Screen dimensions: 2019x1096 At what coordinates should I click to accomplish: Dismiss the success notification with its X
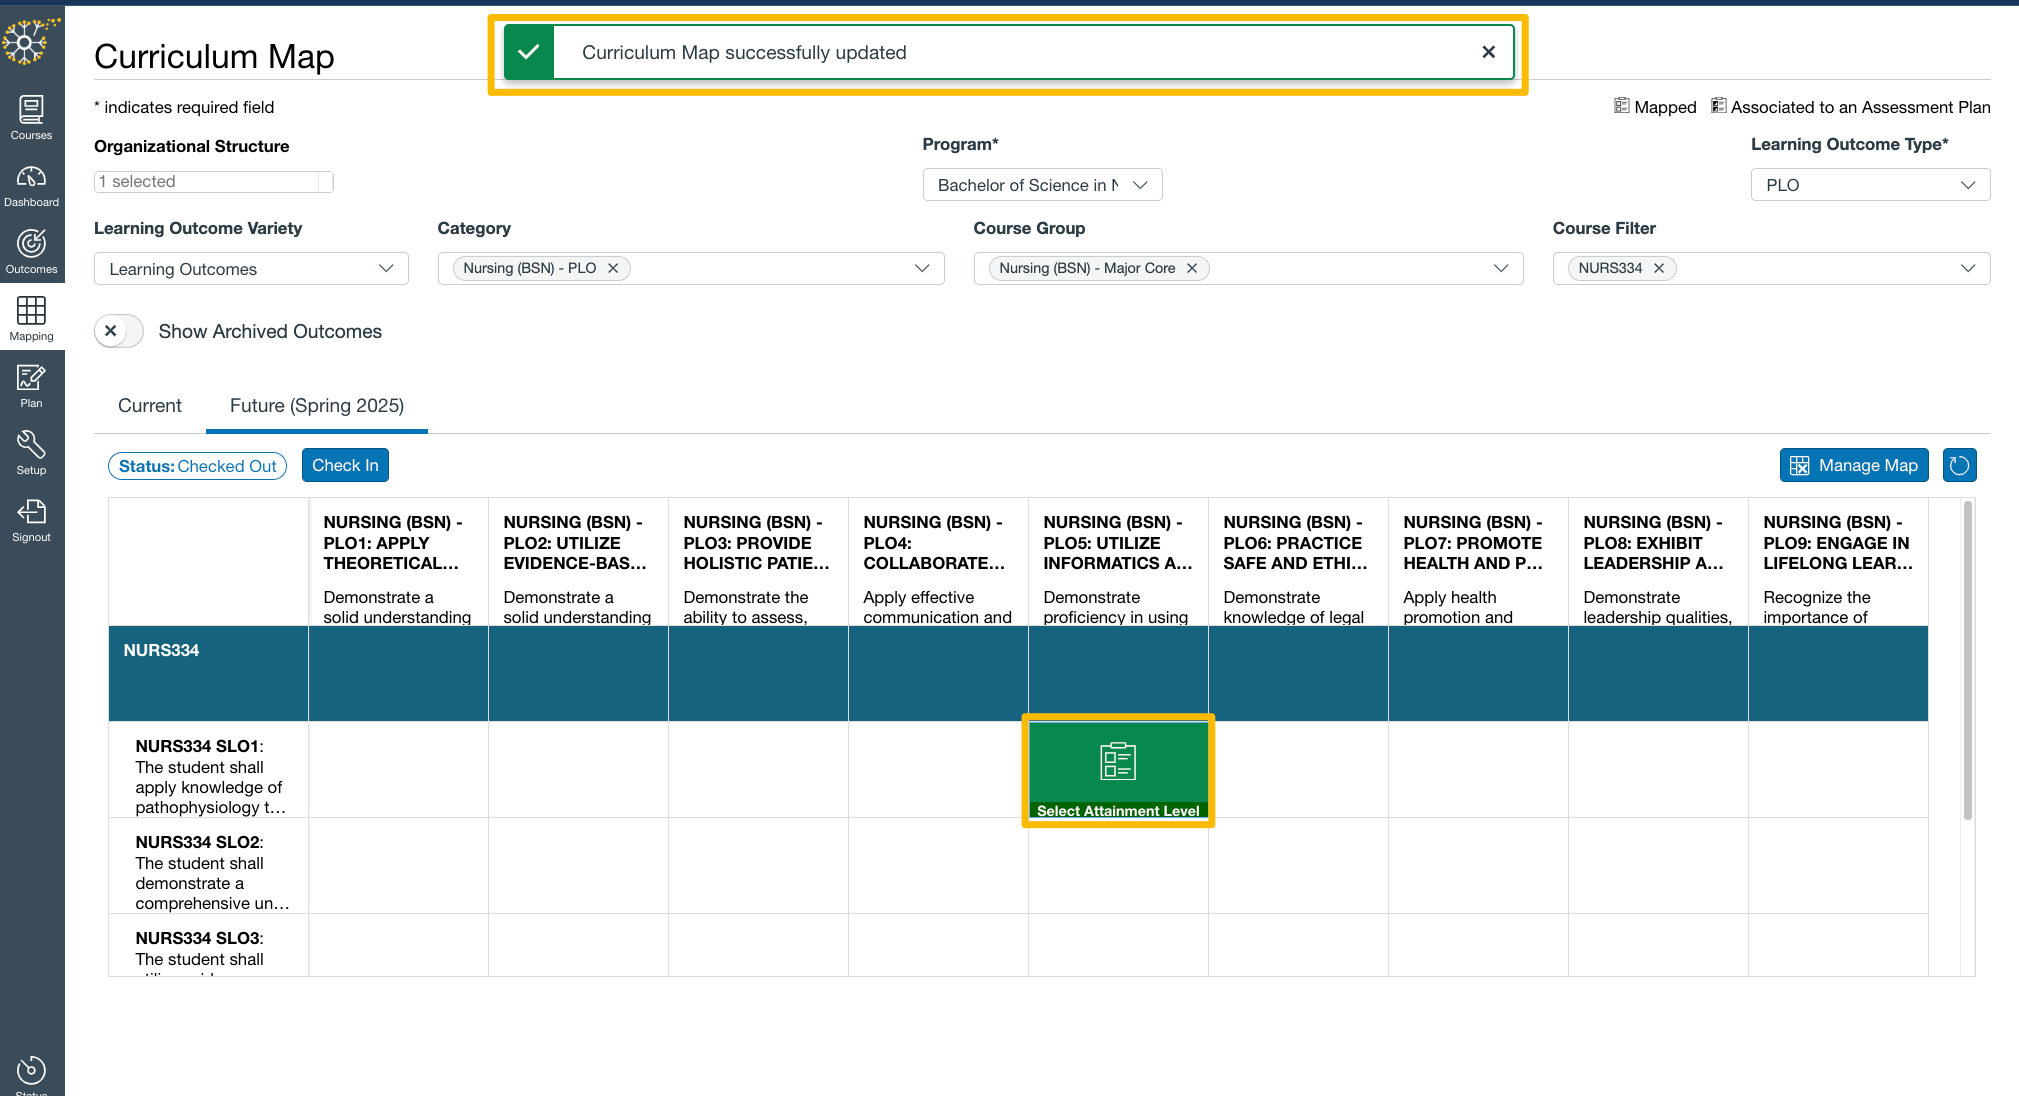tap(1488, 51)
